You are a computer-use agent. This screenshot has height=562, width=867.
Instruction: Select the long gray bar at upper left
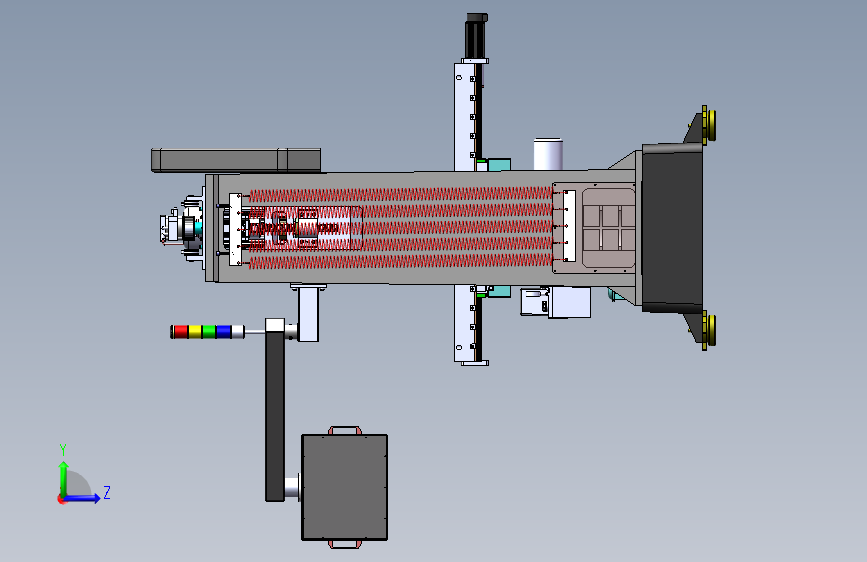236,160
